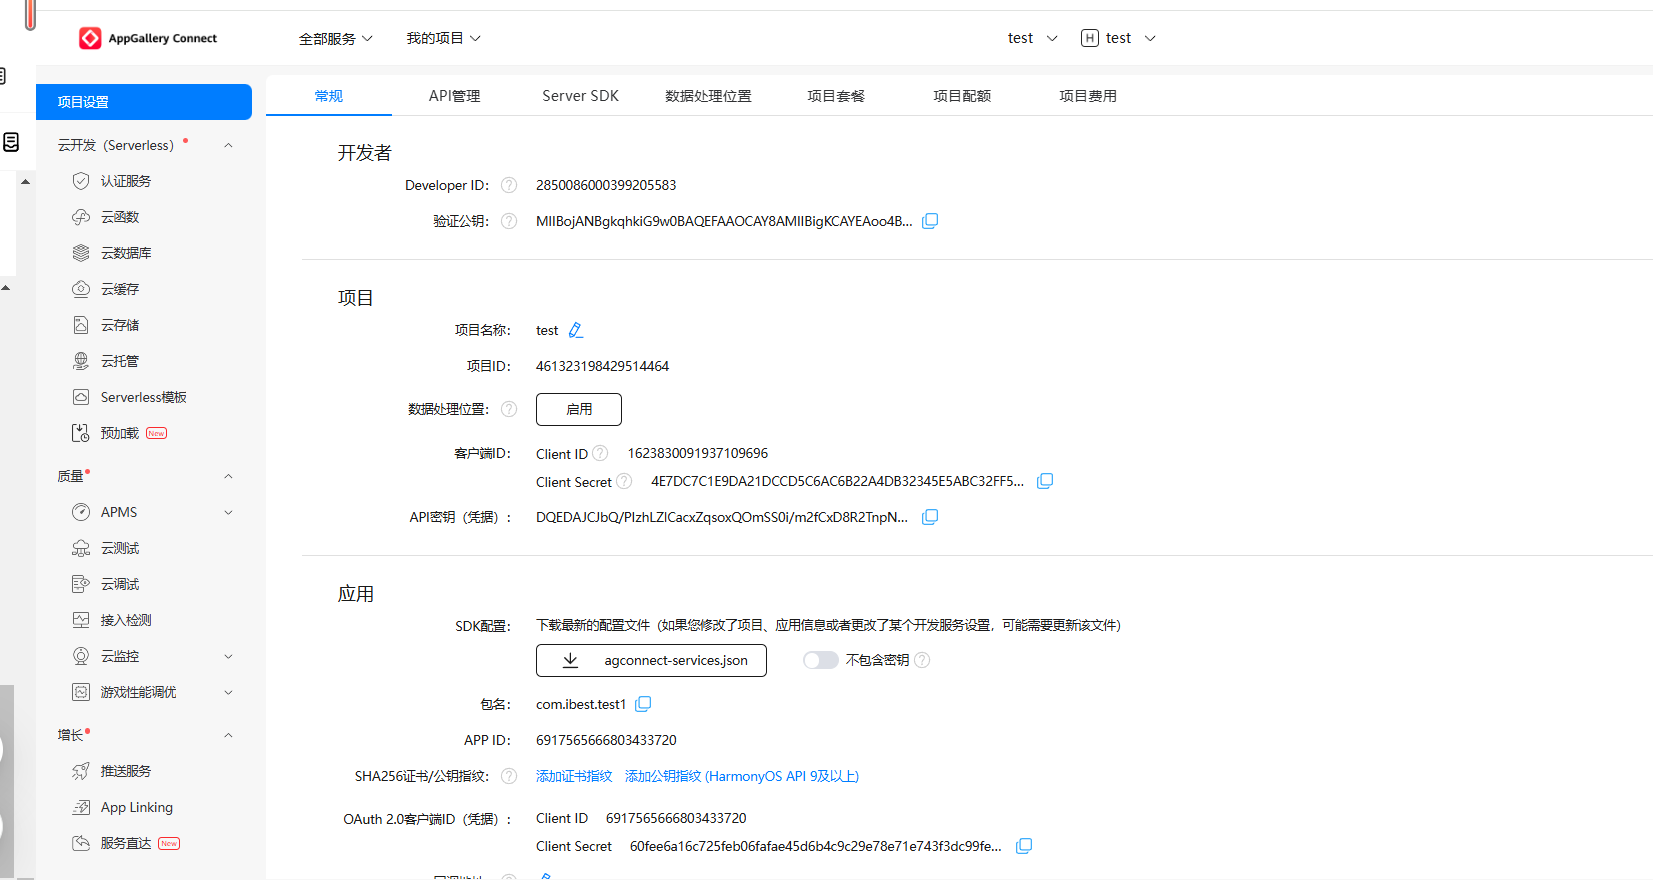Click the Developer ID value 2850086000399205583
The height and width of the screenshot is (880, 1653).
606,185
